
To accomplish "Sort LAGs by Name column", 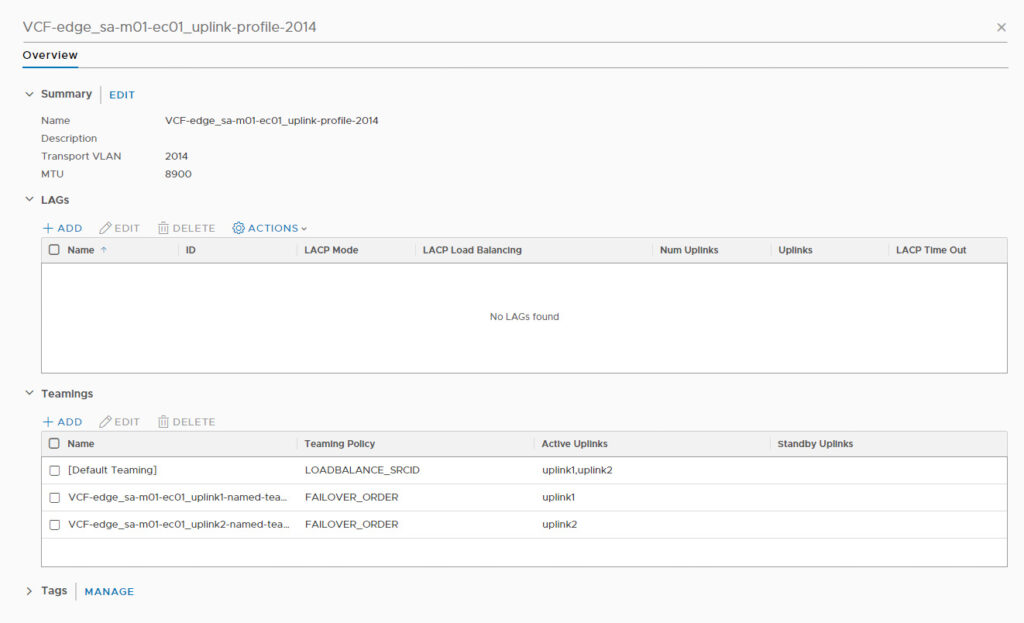I will pyautogui.click(x=81, y=249).
